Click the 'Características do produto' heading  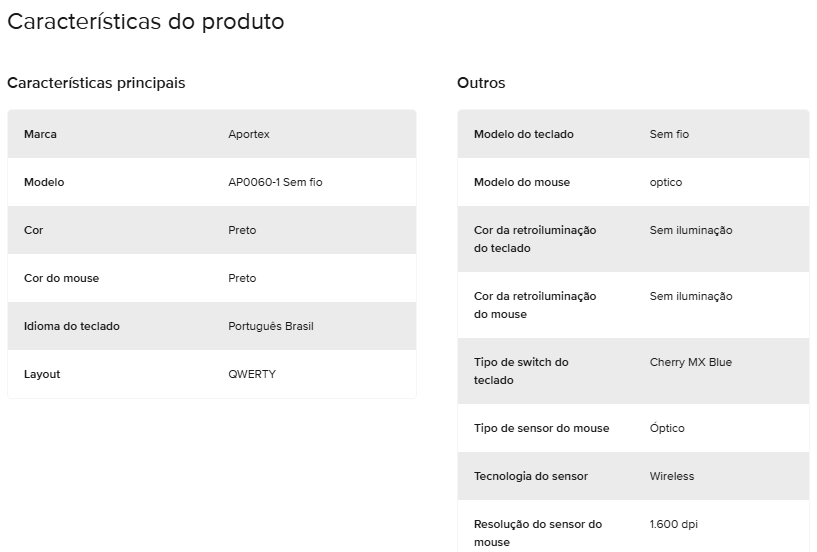pyautogui.click(x=146, y=22)
